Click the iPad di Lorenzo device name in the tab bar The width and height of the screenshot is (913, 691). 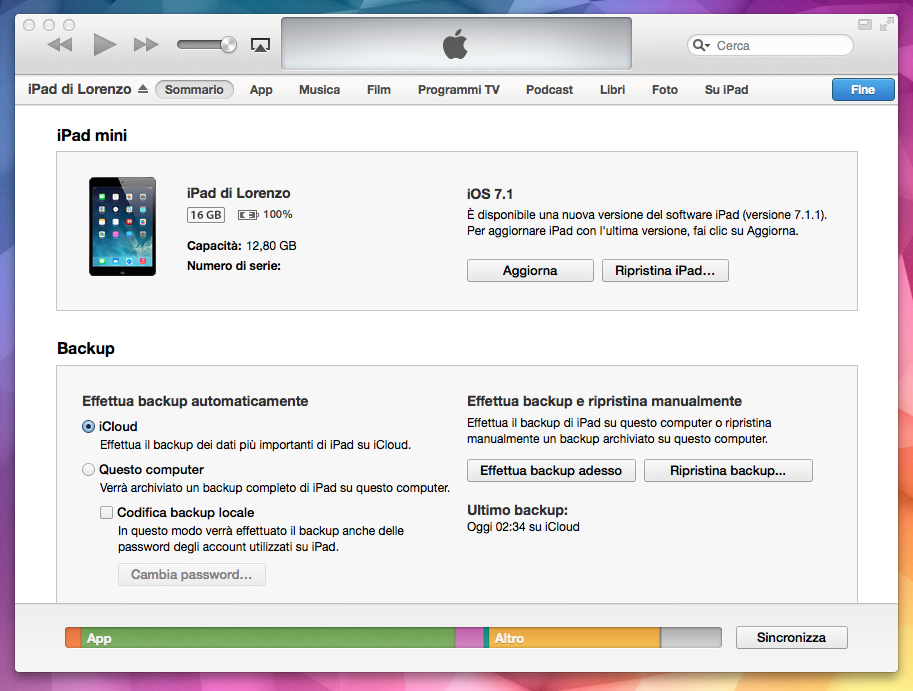[80, 89]
